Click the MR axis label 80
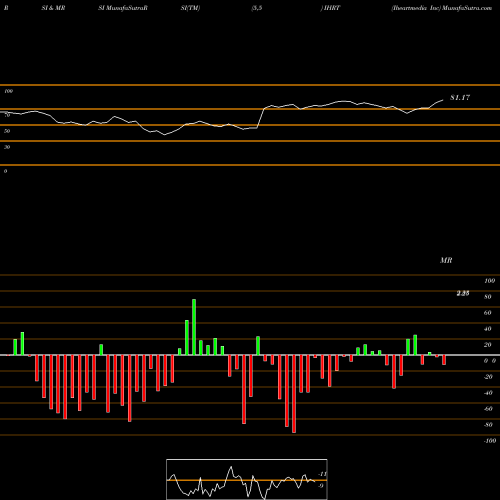The image size is (500, 500). (x=488, y=297)
